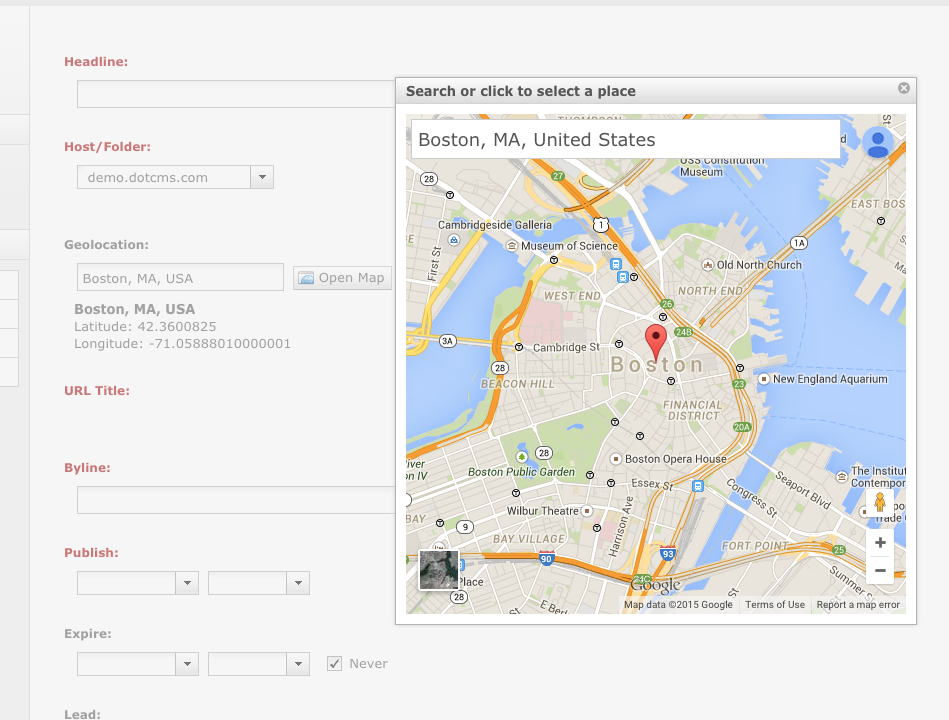Click the FORT POINT label

pos(754,546)
